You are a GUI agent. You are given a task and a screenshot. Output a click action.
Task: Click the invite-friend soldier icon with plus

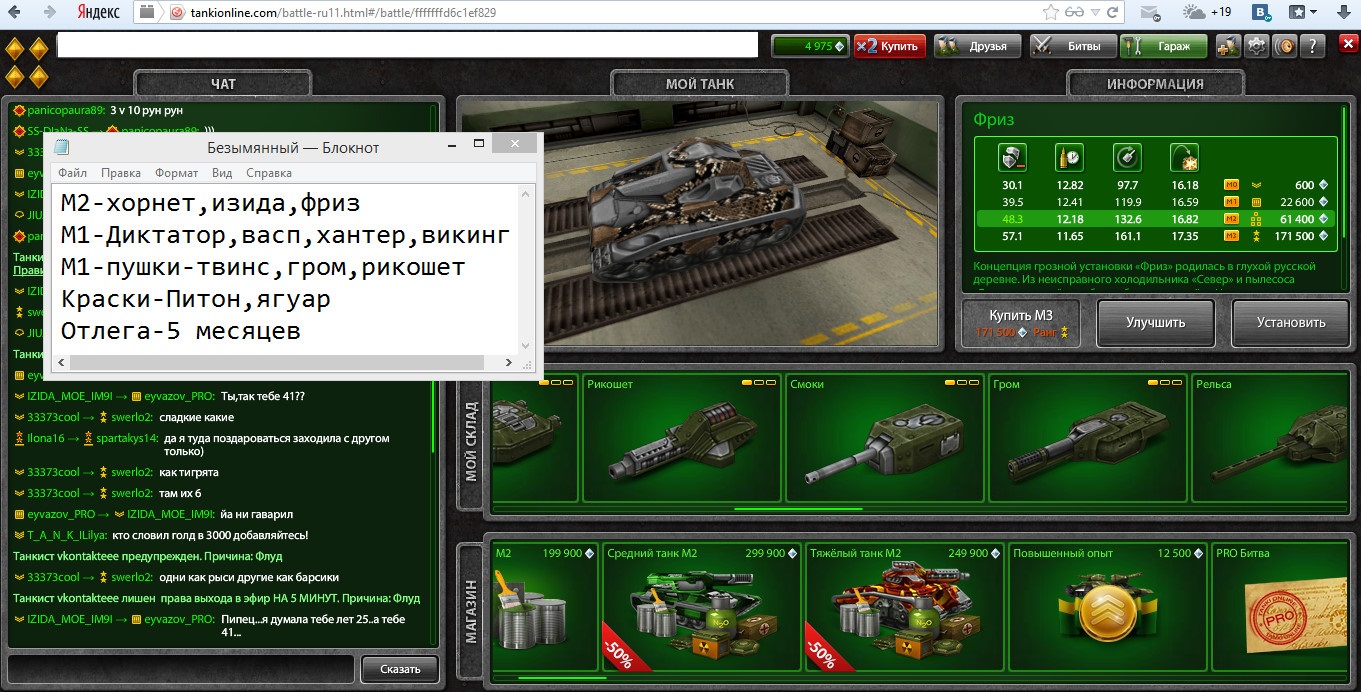1229,46
